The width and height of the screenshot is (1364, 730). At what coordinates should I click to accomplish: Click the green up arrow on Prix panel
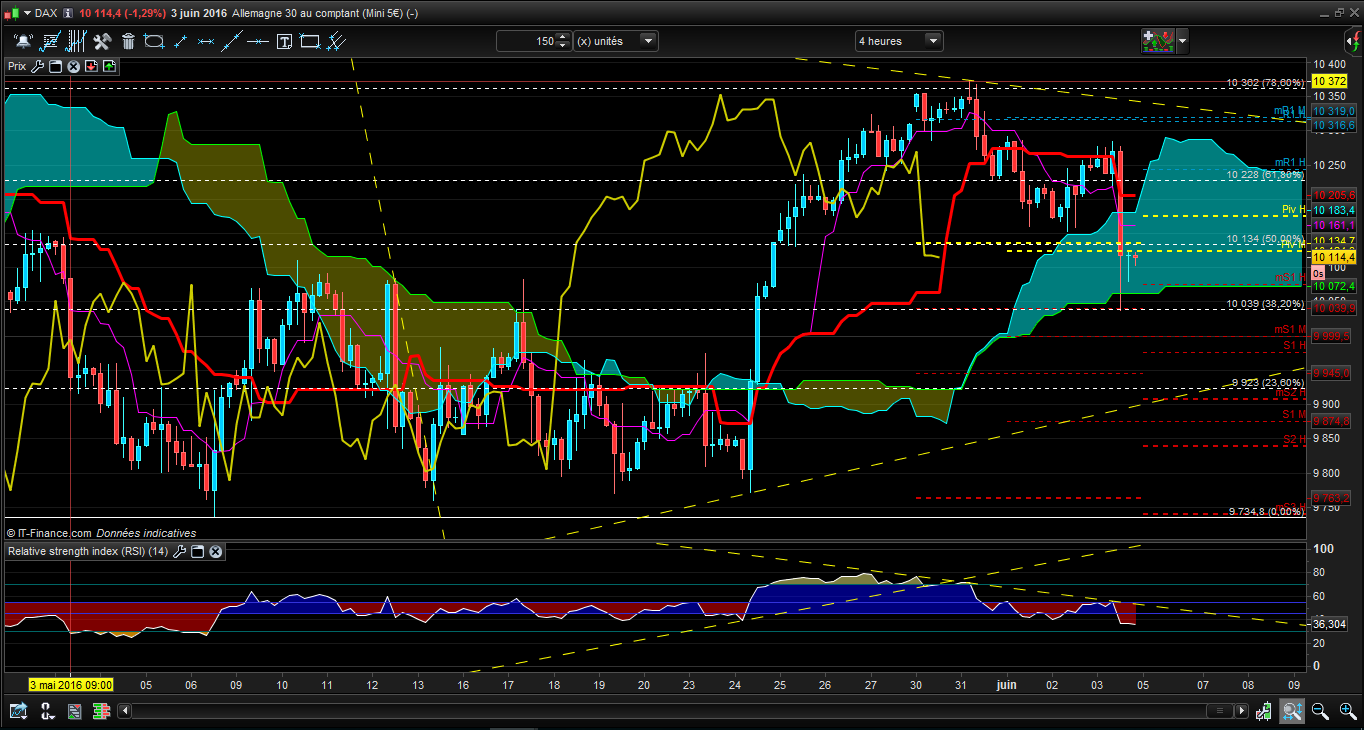108,66
